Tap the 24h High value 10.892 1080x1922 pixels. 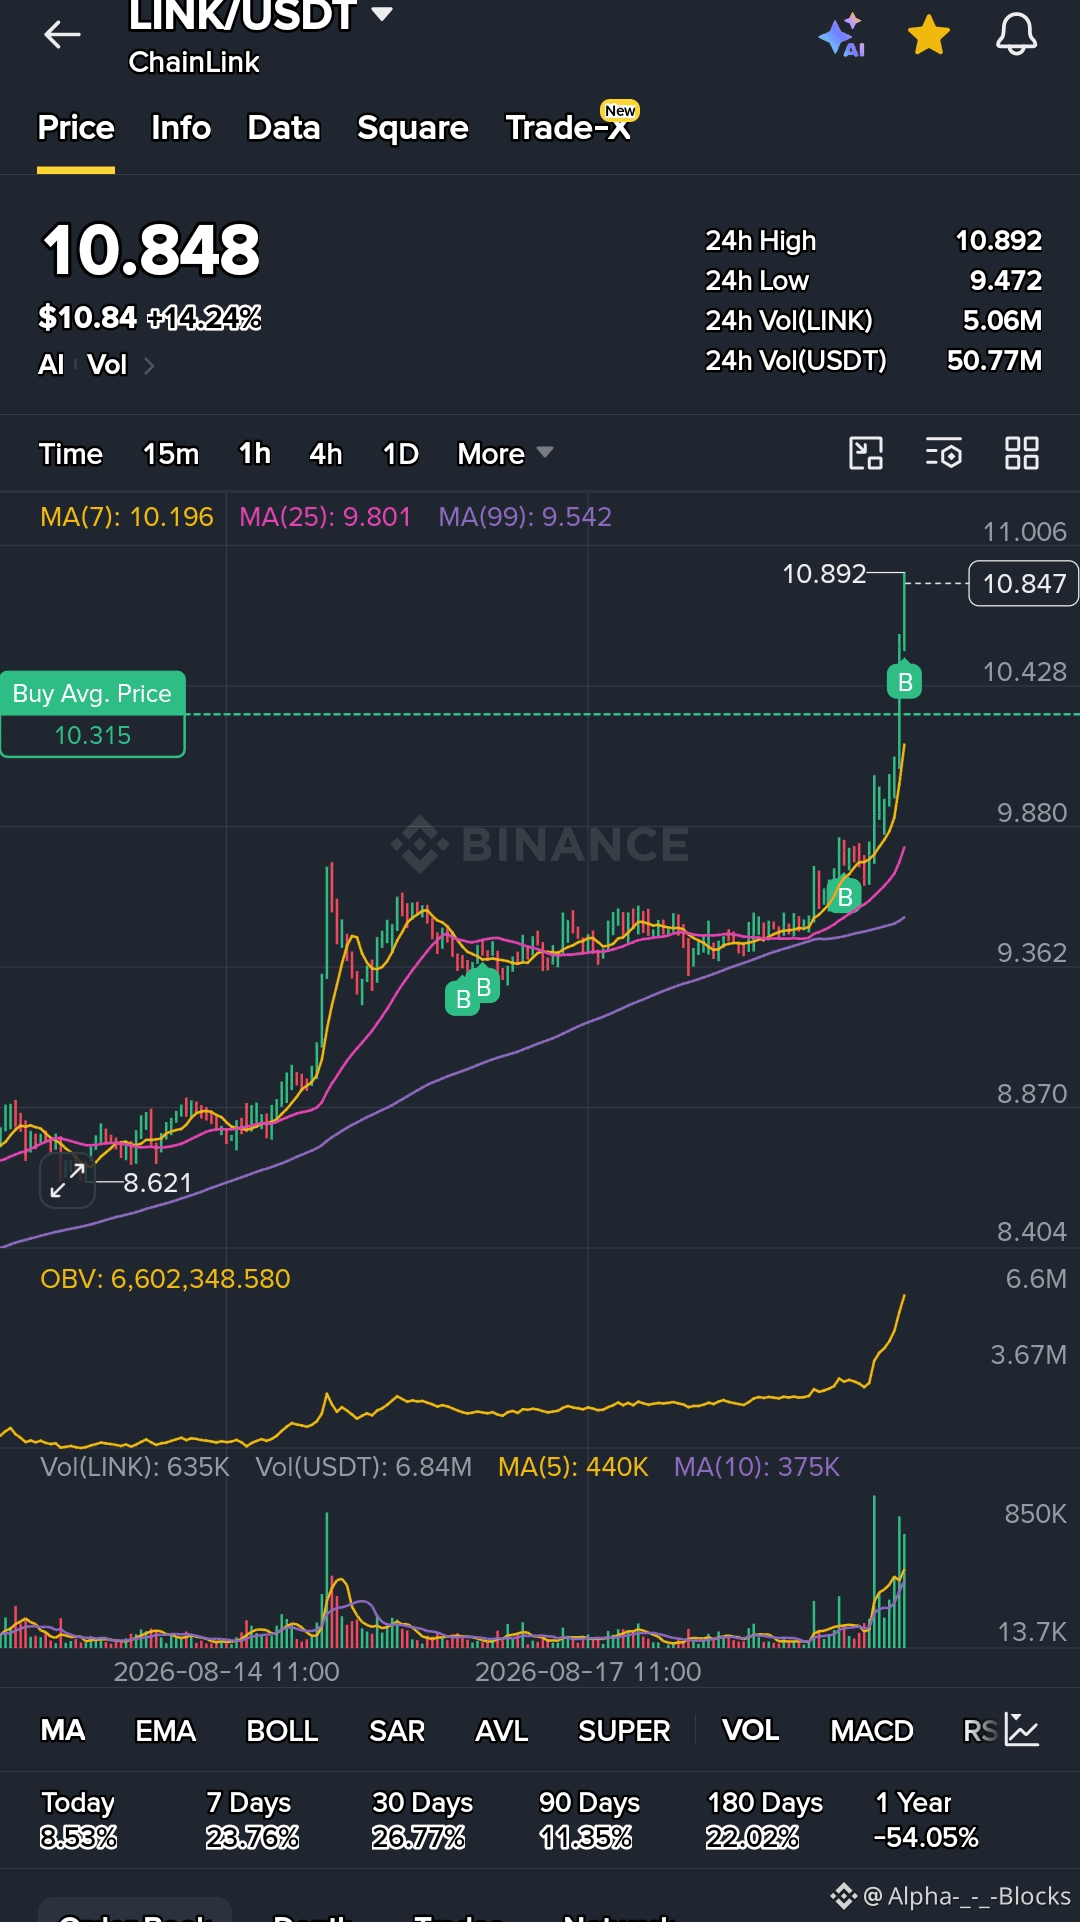click(x=998, y=241)
